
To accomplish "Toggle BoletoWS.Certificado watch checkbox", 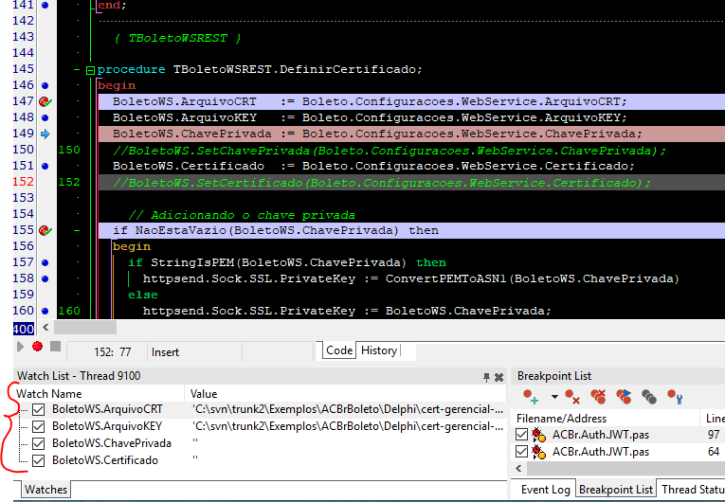I will [38, 460].
